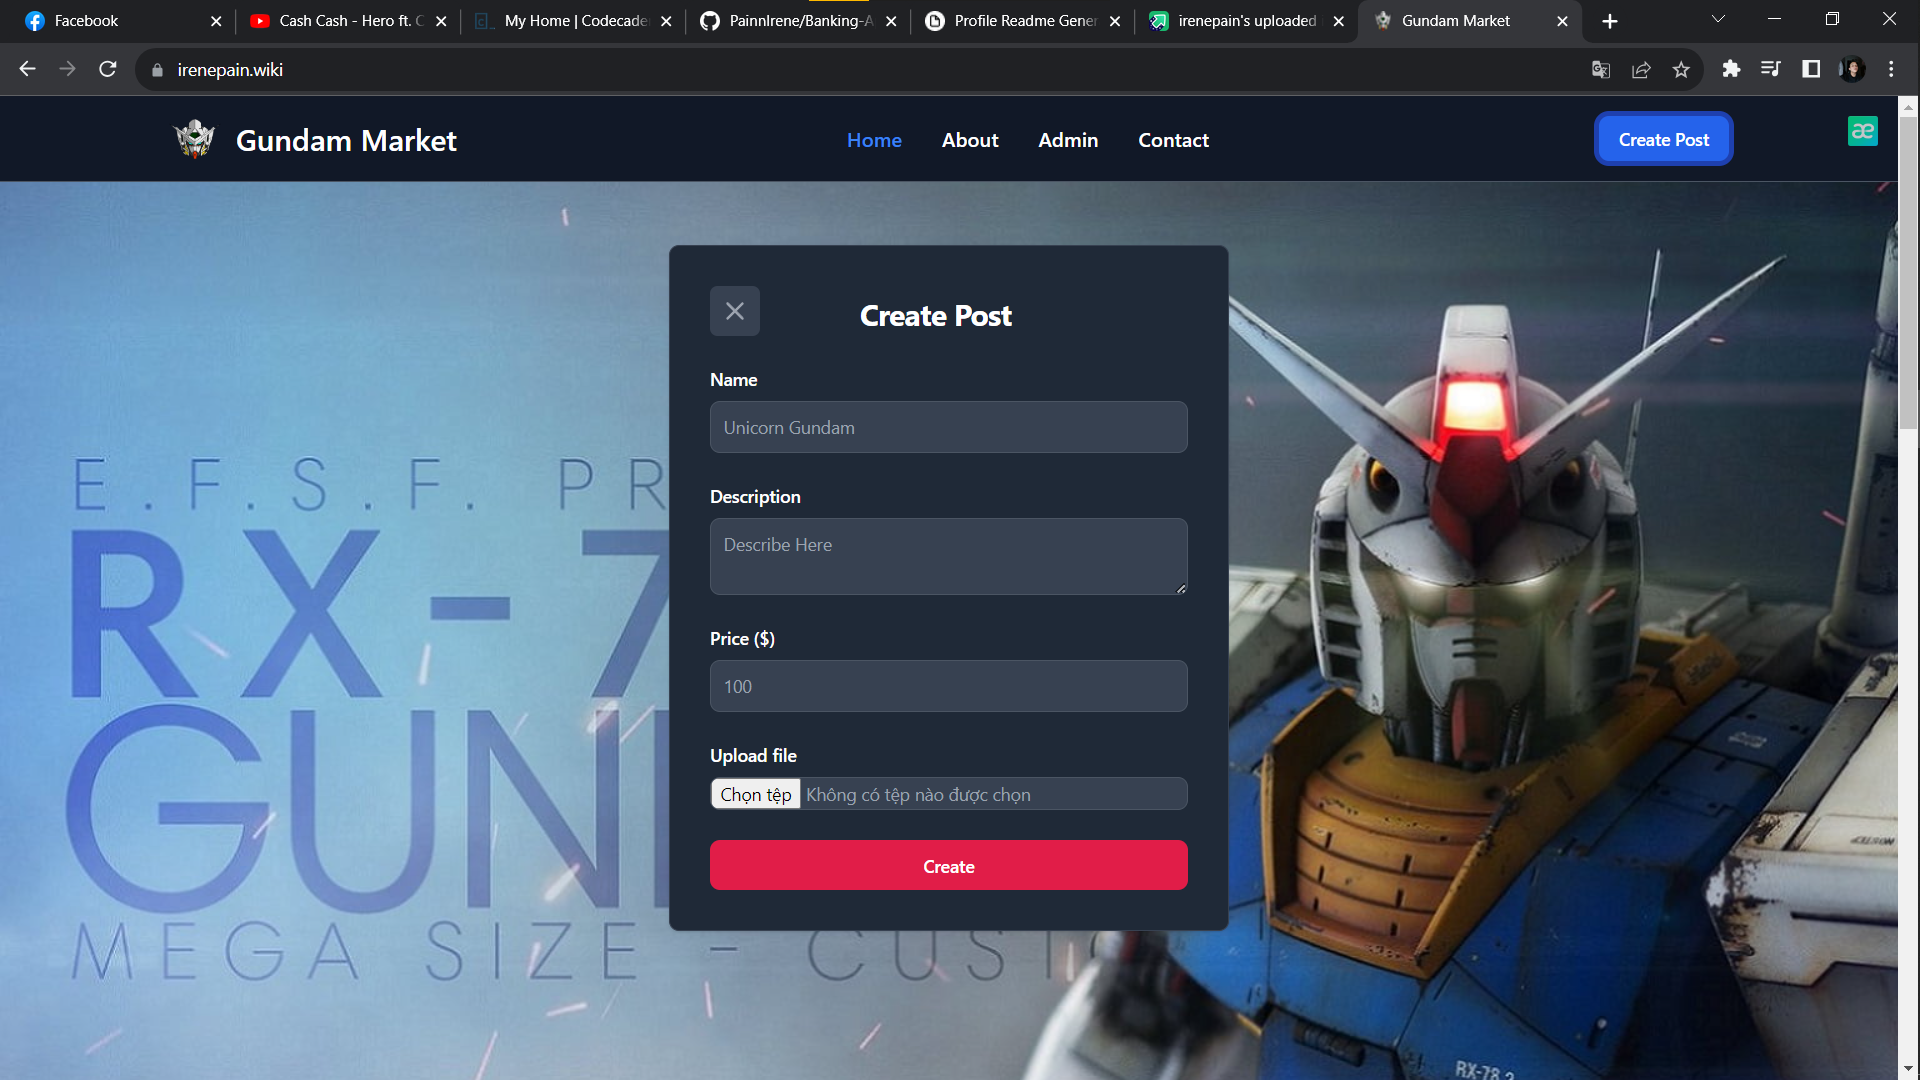This screenshot has width=1920, height=1080.
Task: Close the Facebook tab
Action: [x=216, y=21]
